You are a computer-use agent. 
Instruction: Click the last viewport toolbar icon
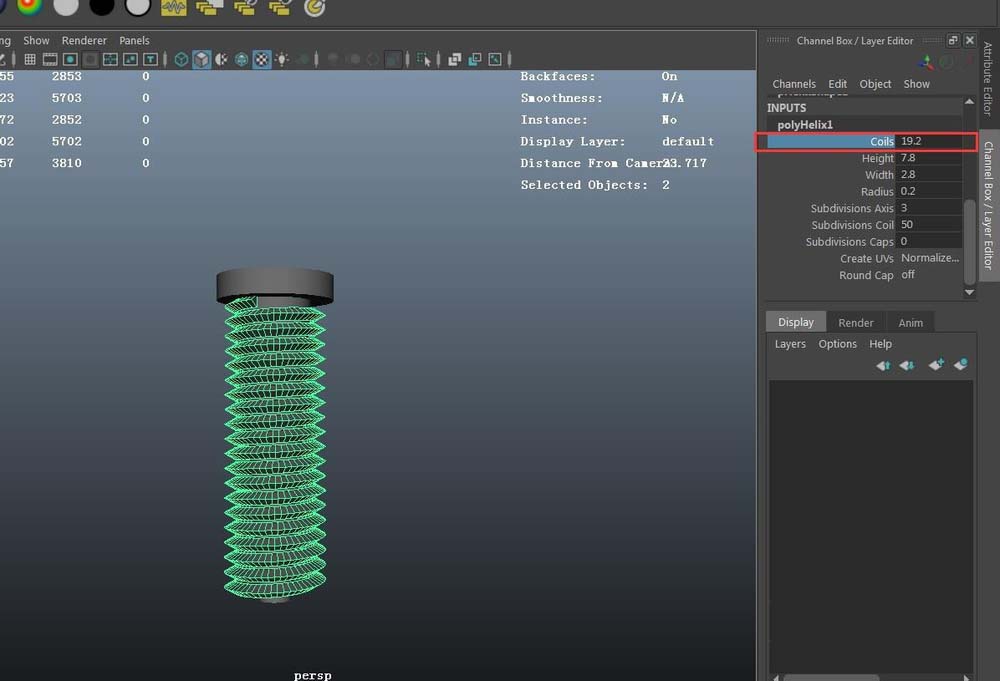point(495,59)
